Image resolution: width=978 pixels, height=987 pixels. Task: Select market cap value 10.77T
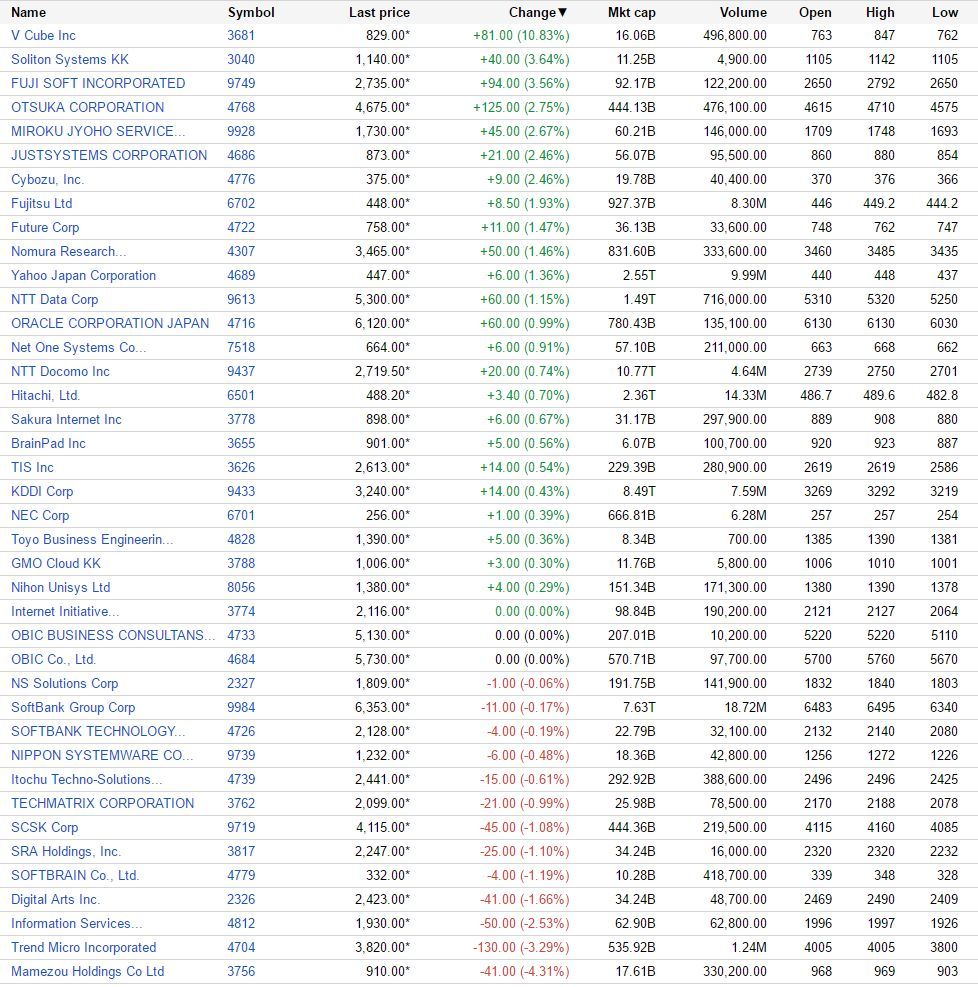(636, 371)
